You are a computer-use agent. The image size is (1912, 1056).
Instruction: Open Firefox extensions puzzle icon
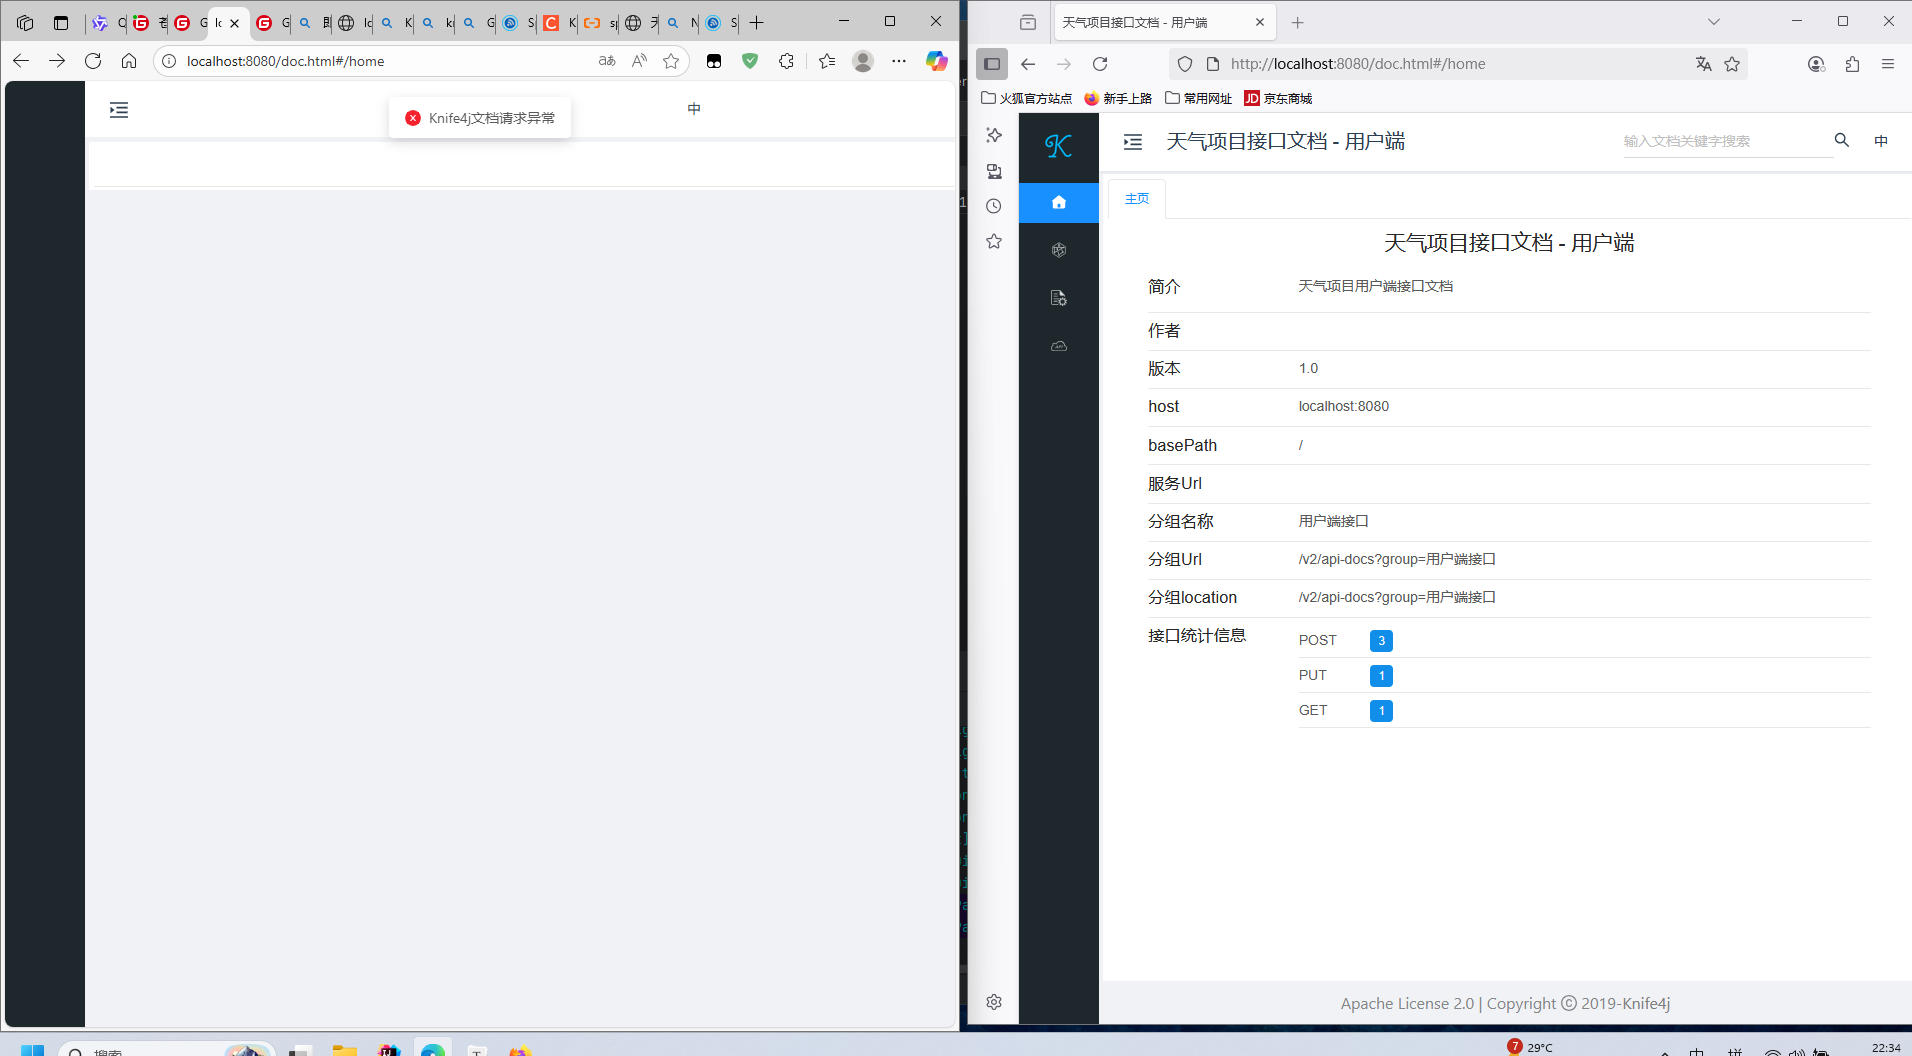coord(1852,64)
